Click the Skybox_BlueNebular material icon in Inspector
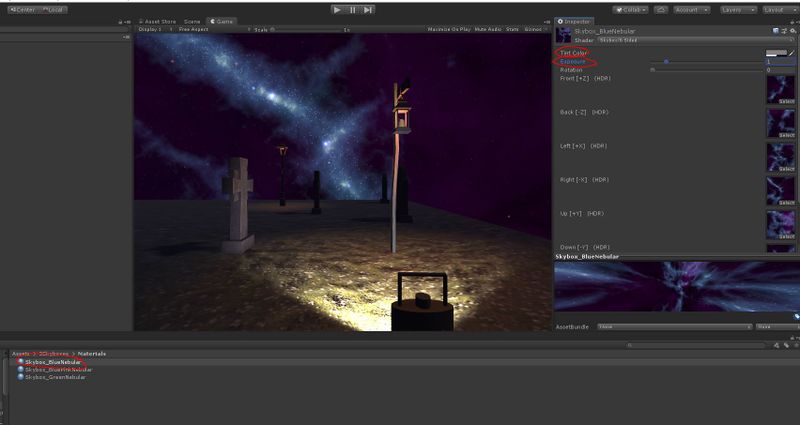 564,35
